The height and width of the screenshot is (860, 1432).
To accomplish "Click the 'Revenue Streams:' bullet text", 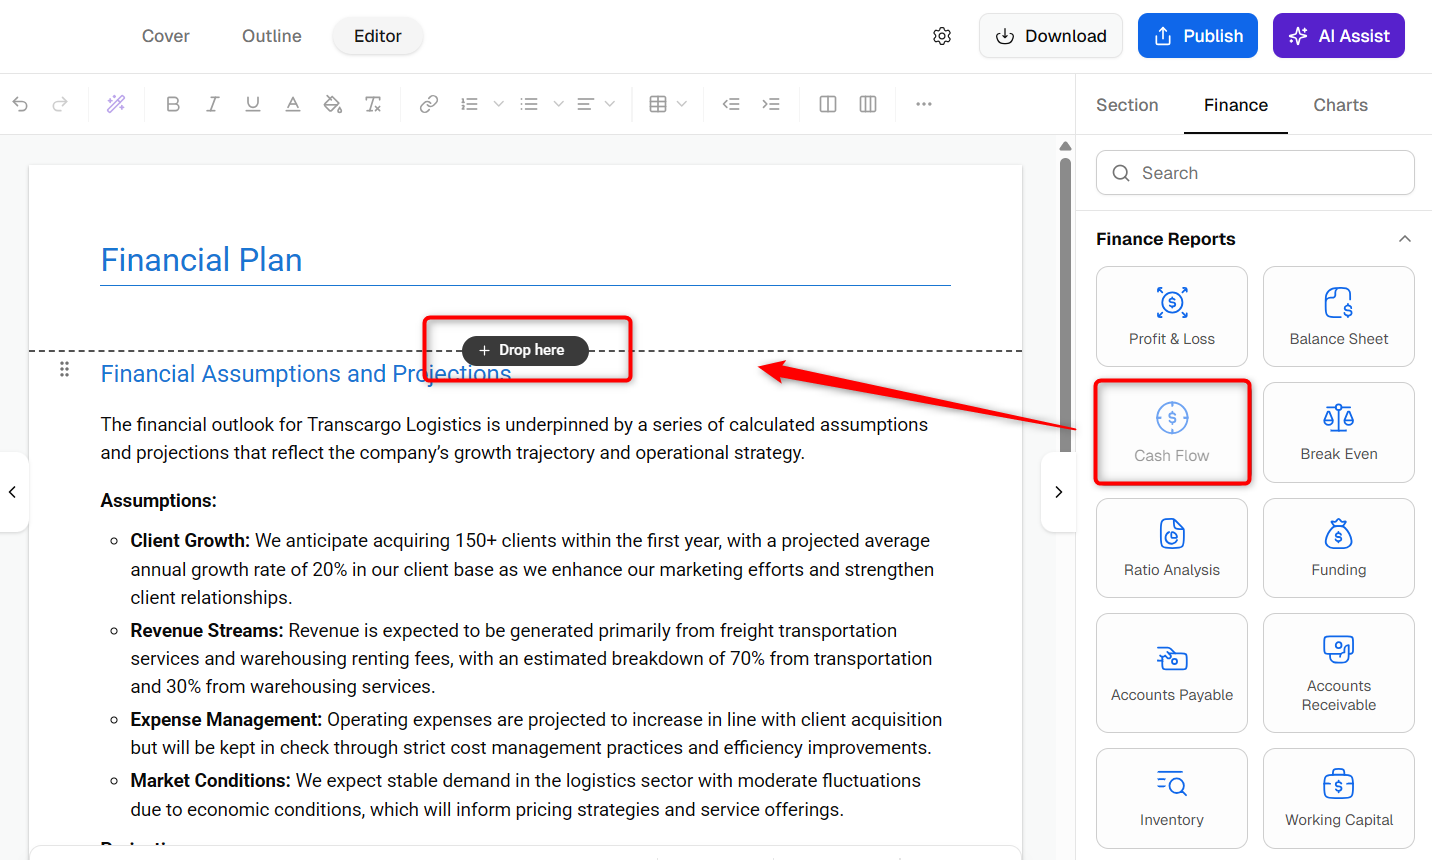I will point(207,631).
